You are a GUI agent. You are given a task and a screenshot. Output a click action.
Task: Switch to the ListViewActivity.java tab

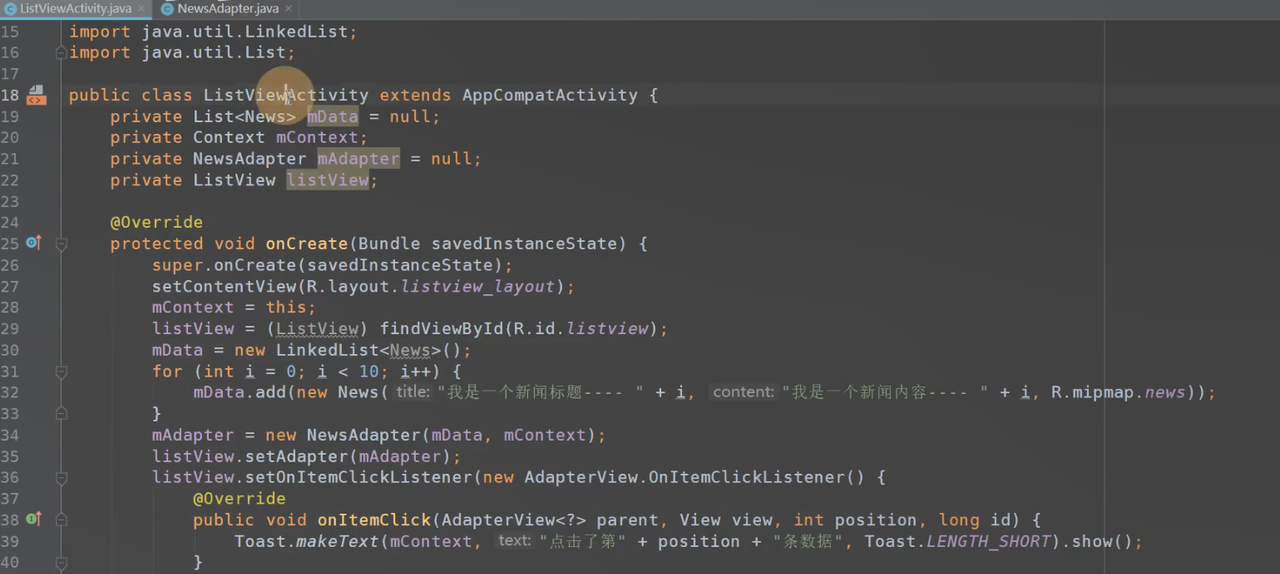tap(75, 8)
